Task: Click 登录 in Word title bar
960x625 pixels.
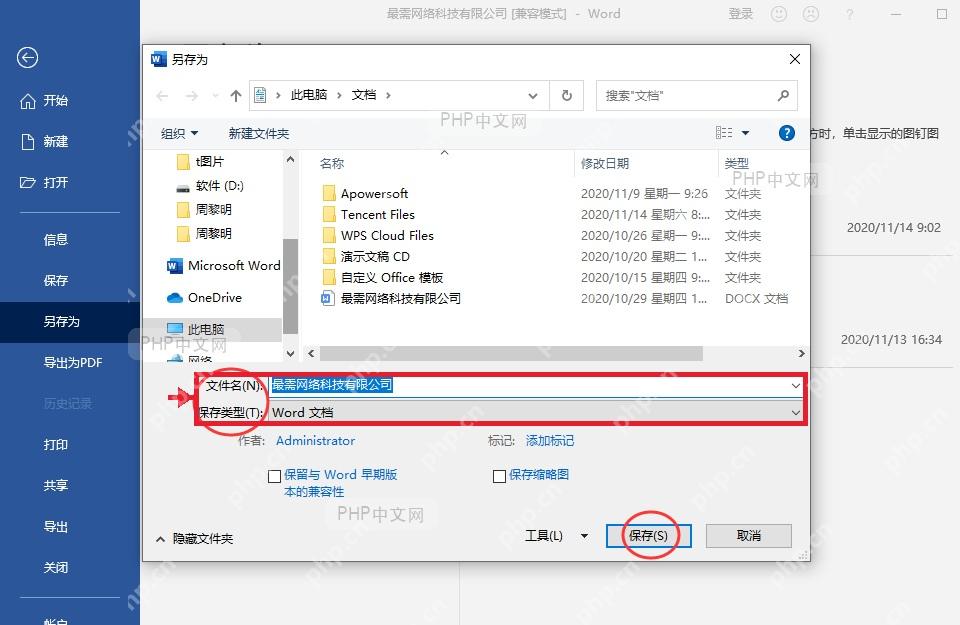Action: [740, 13]
